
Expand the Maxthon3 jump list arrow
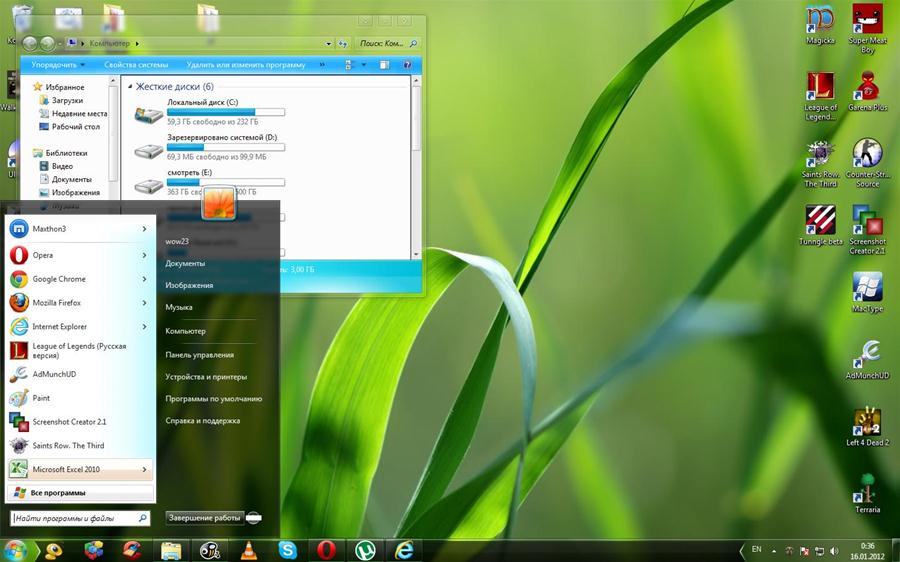pyautogui.click(x=145, y=229)
